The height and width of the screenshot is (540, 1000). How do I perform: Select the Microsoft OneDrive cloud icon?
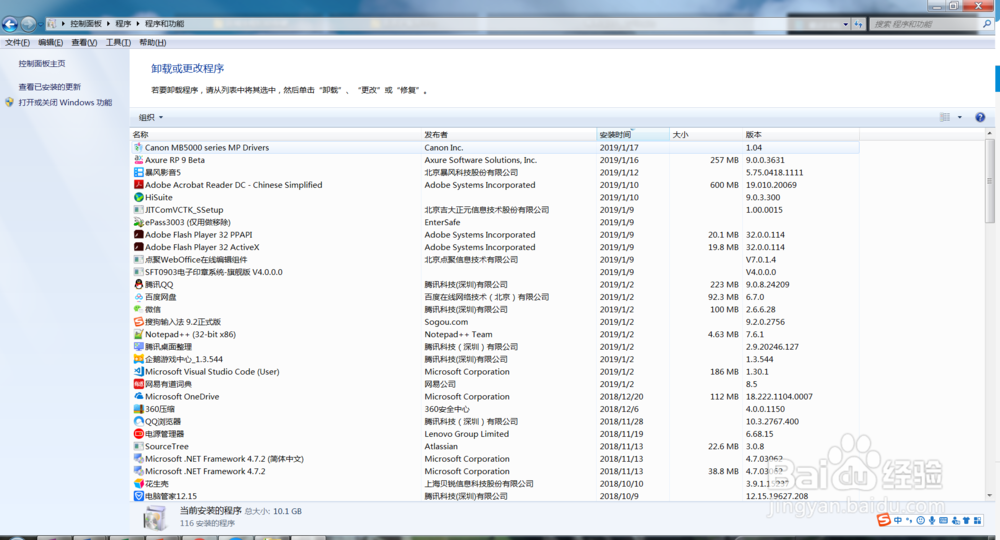pos(138,396)
